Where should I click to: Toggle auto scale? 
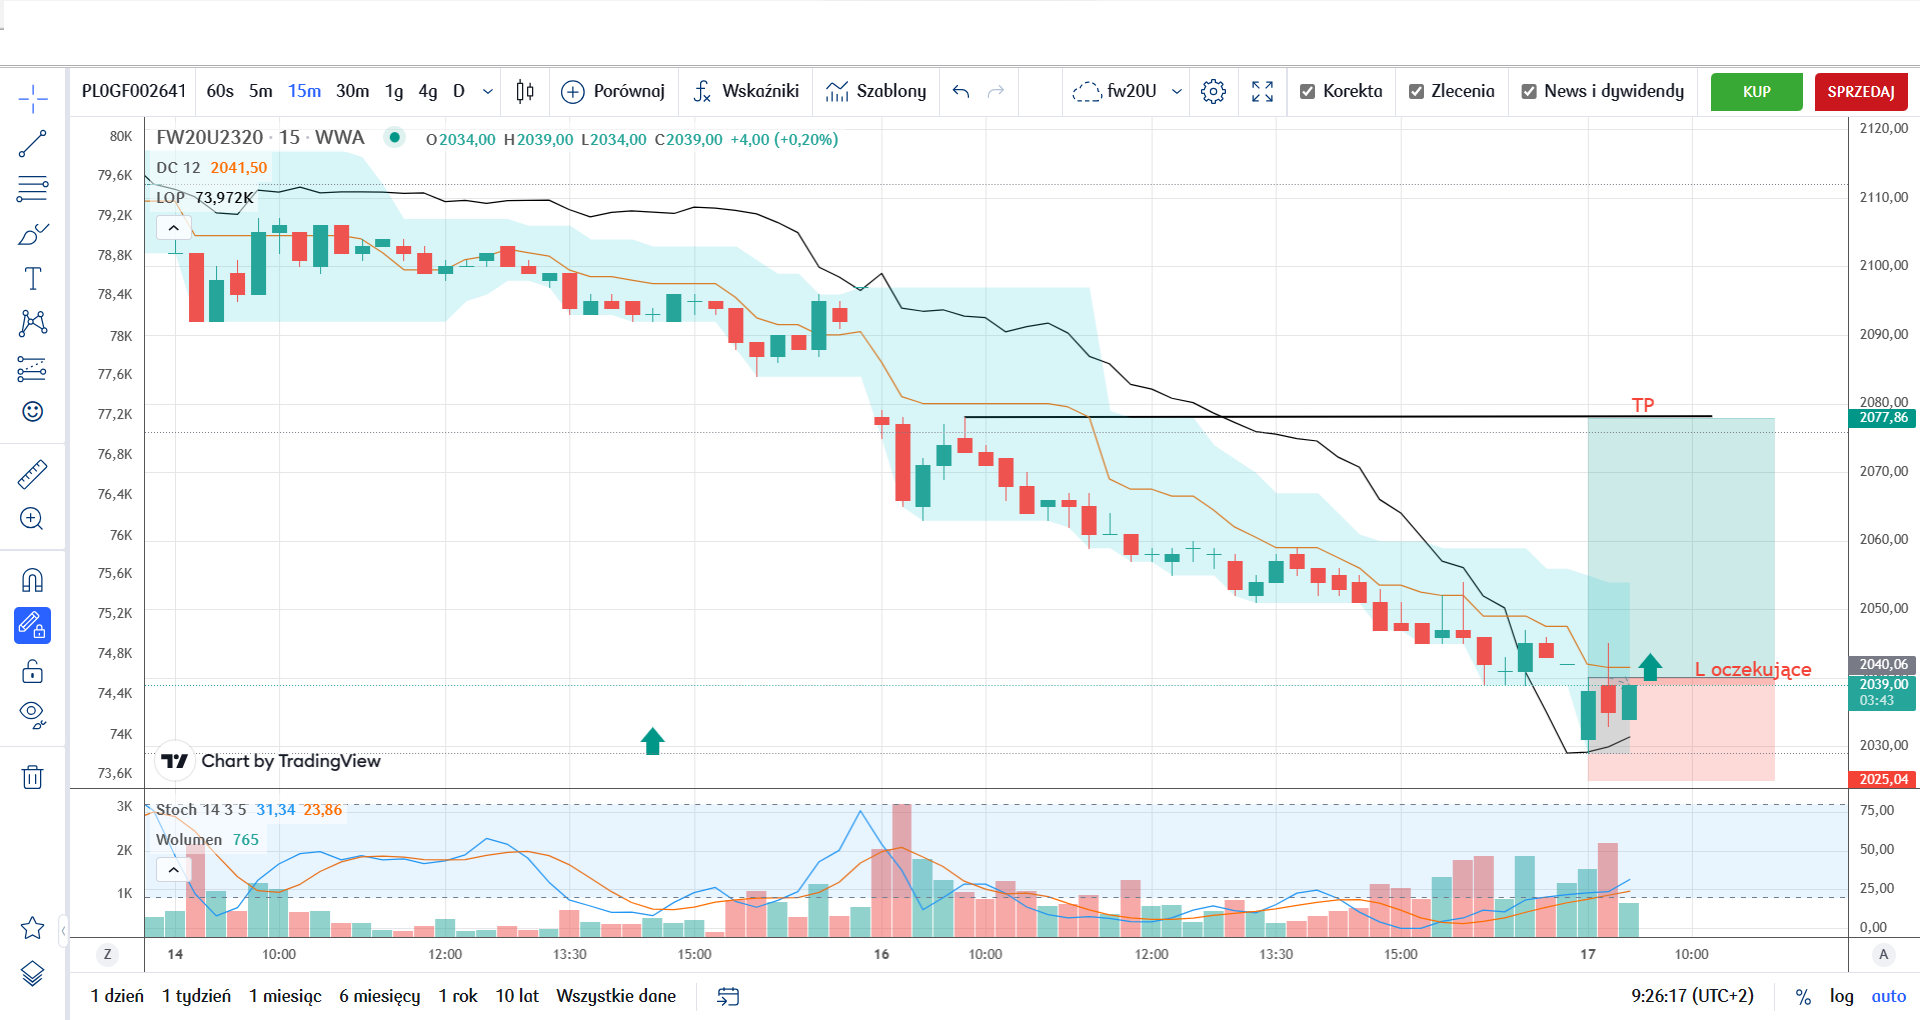[1888, 996]
